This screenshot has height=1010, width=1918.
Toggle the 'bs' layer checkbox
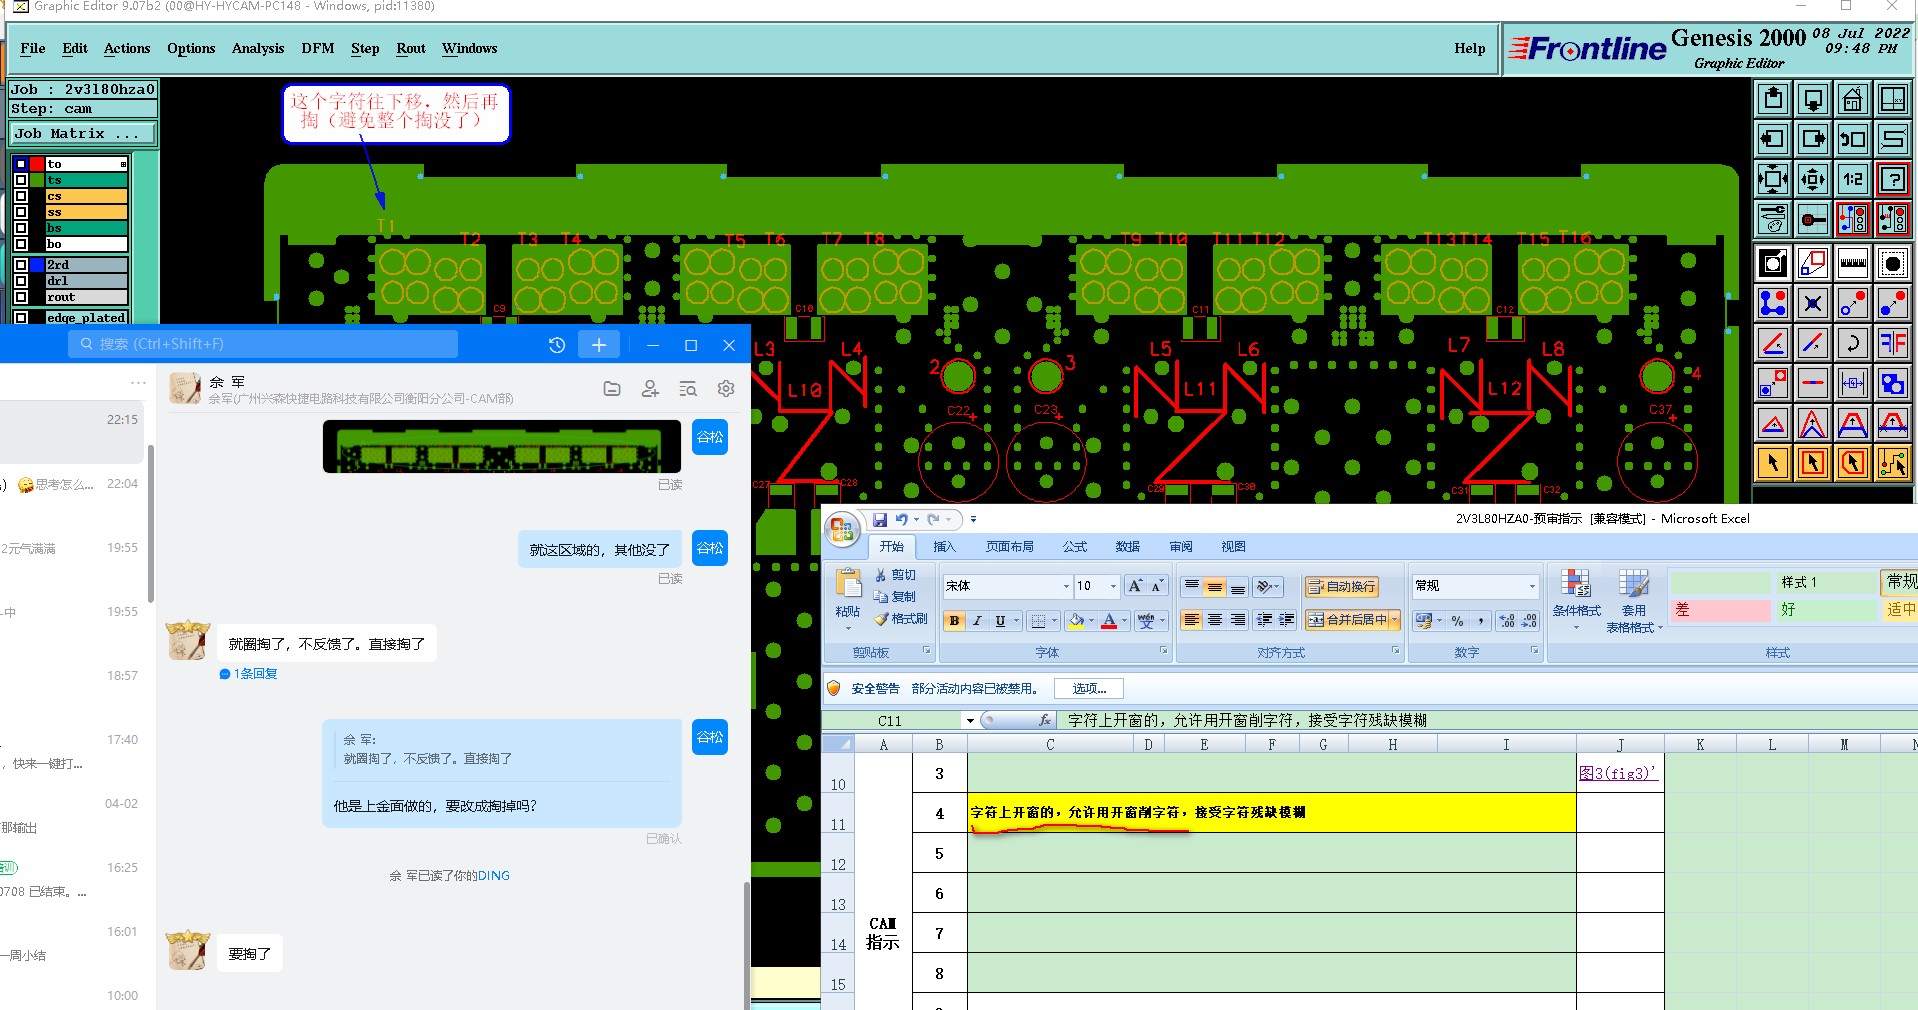[21, 228]
